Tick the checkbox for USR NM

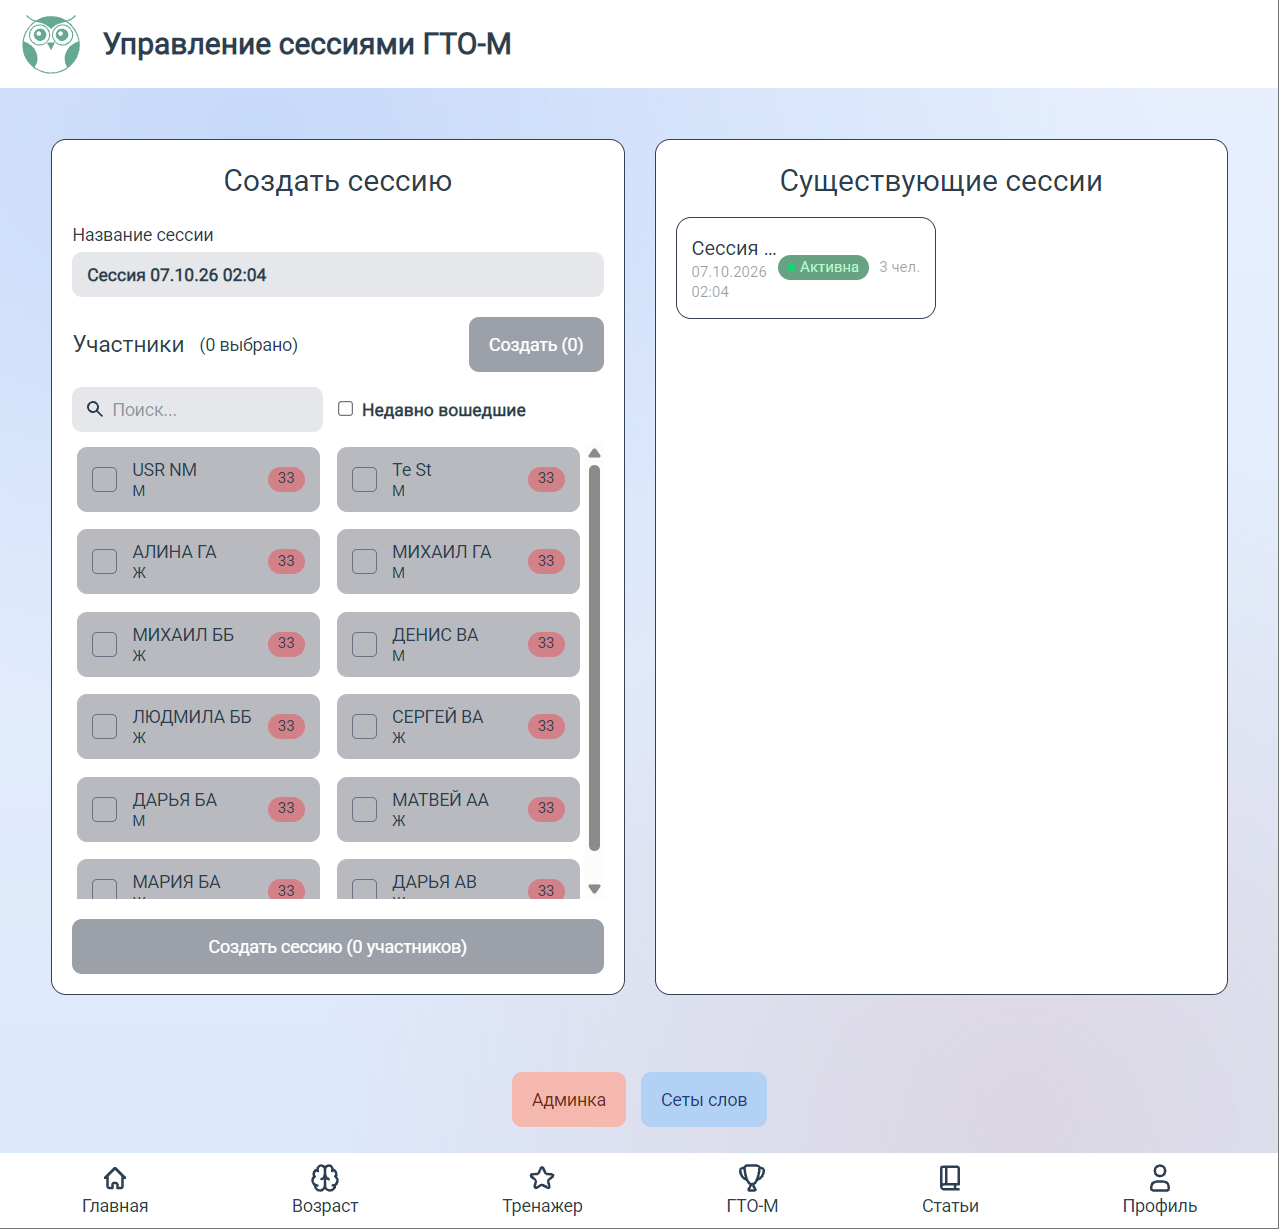(x=105, y=479)
